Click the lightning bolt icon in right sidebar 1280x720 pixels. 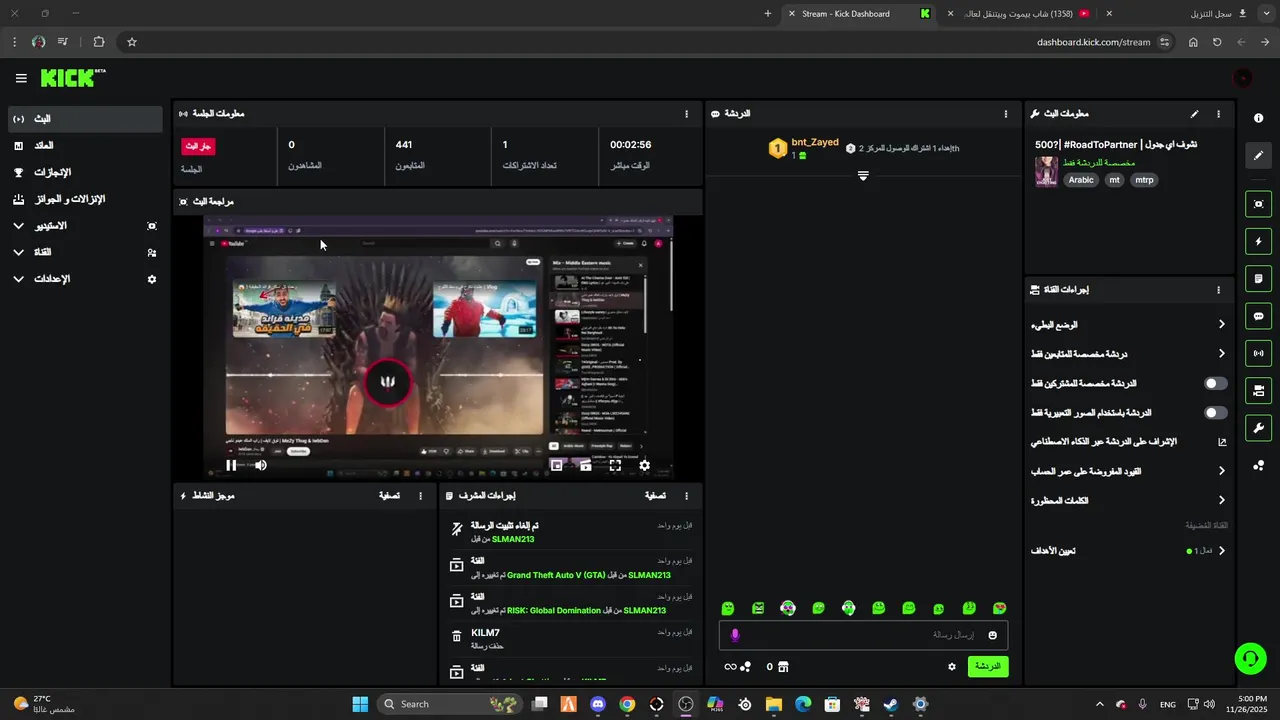pyautogui.click(x=1258, y=241)
